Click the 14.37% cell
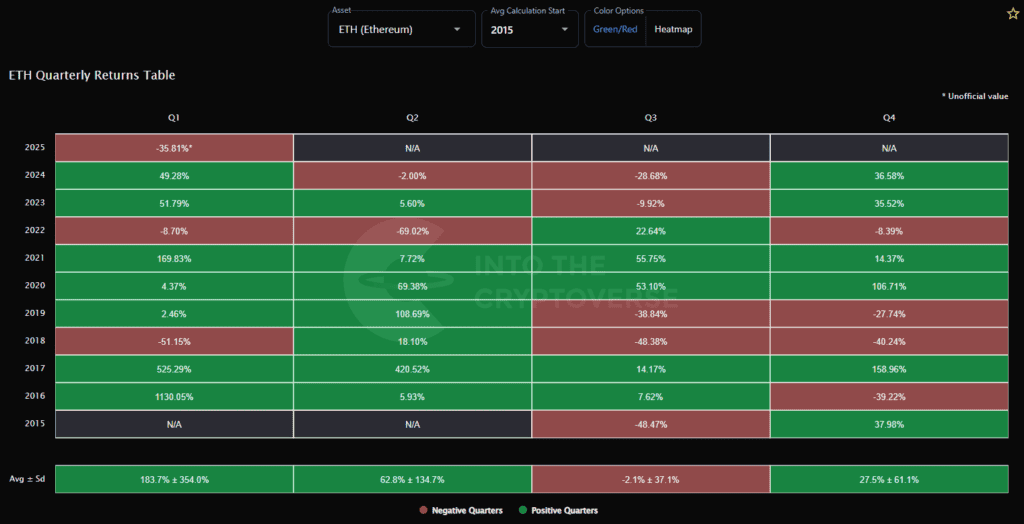This screenshot has width=1024, height=524. tap(889, 259)
